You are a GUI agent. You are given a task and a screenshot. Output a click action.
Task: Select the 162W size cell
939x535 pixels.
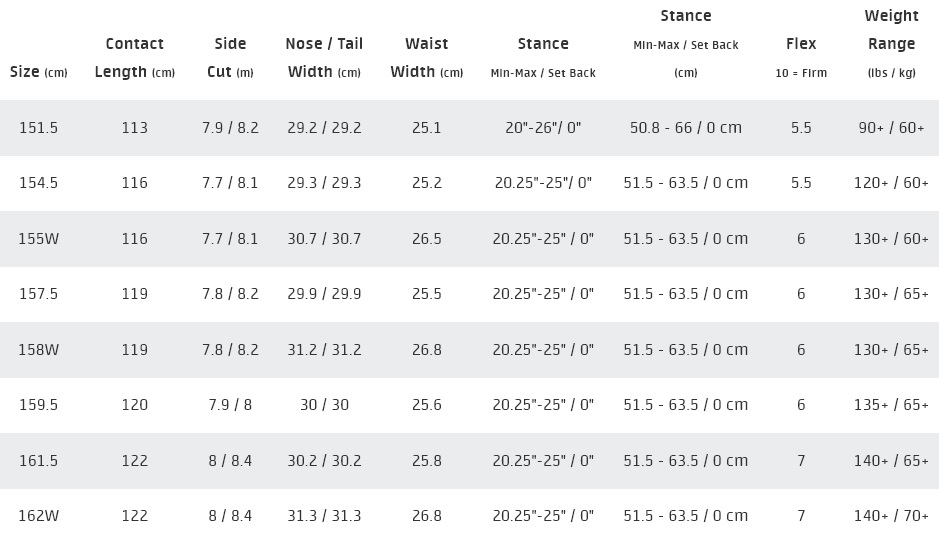(39, 516)
